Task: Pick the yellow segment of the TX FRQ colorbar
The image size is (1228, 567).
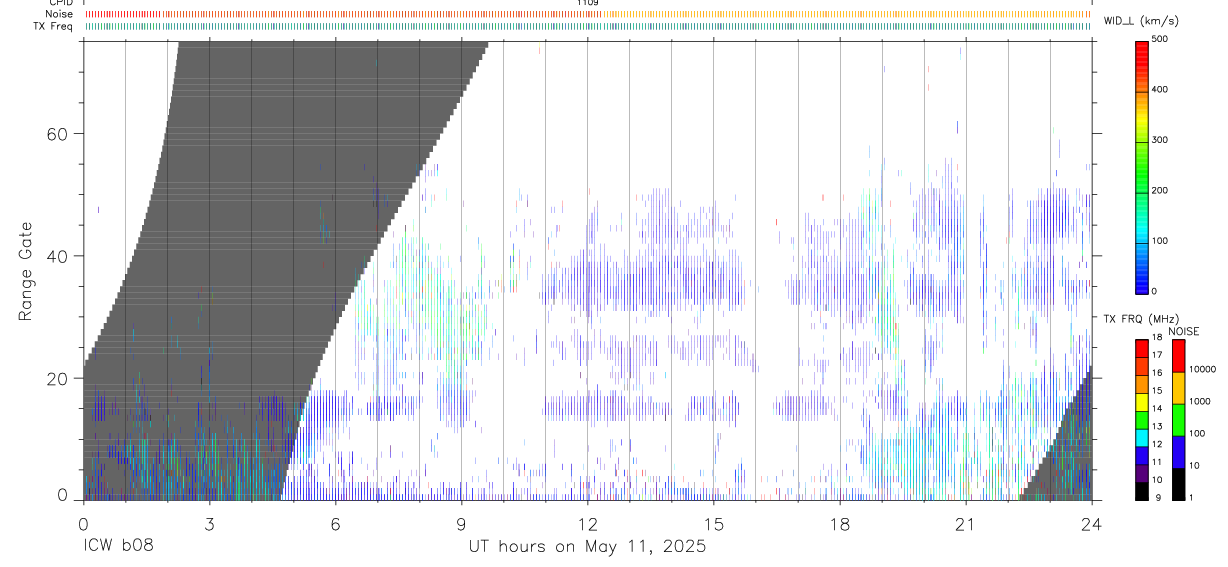Action: tap(1142, 401)
